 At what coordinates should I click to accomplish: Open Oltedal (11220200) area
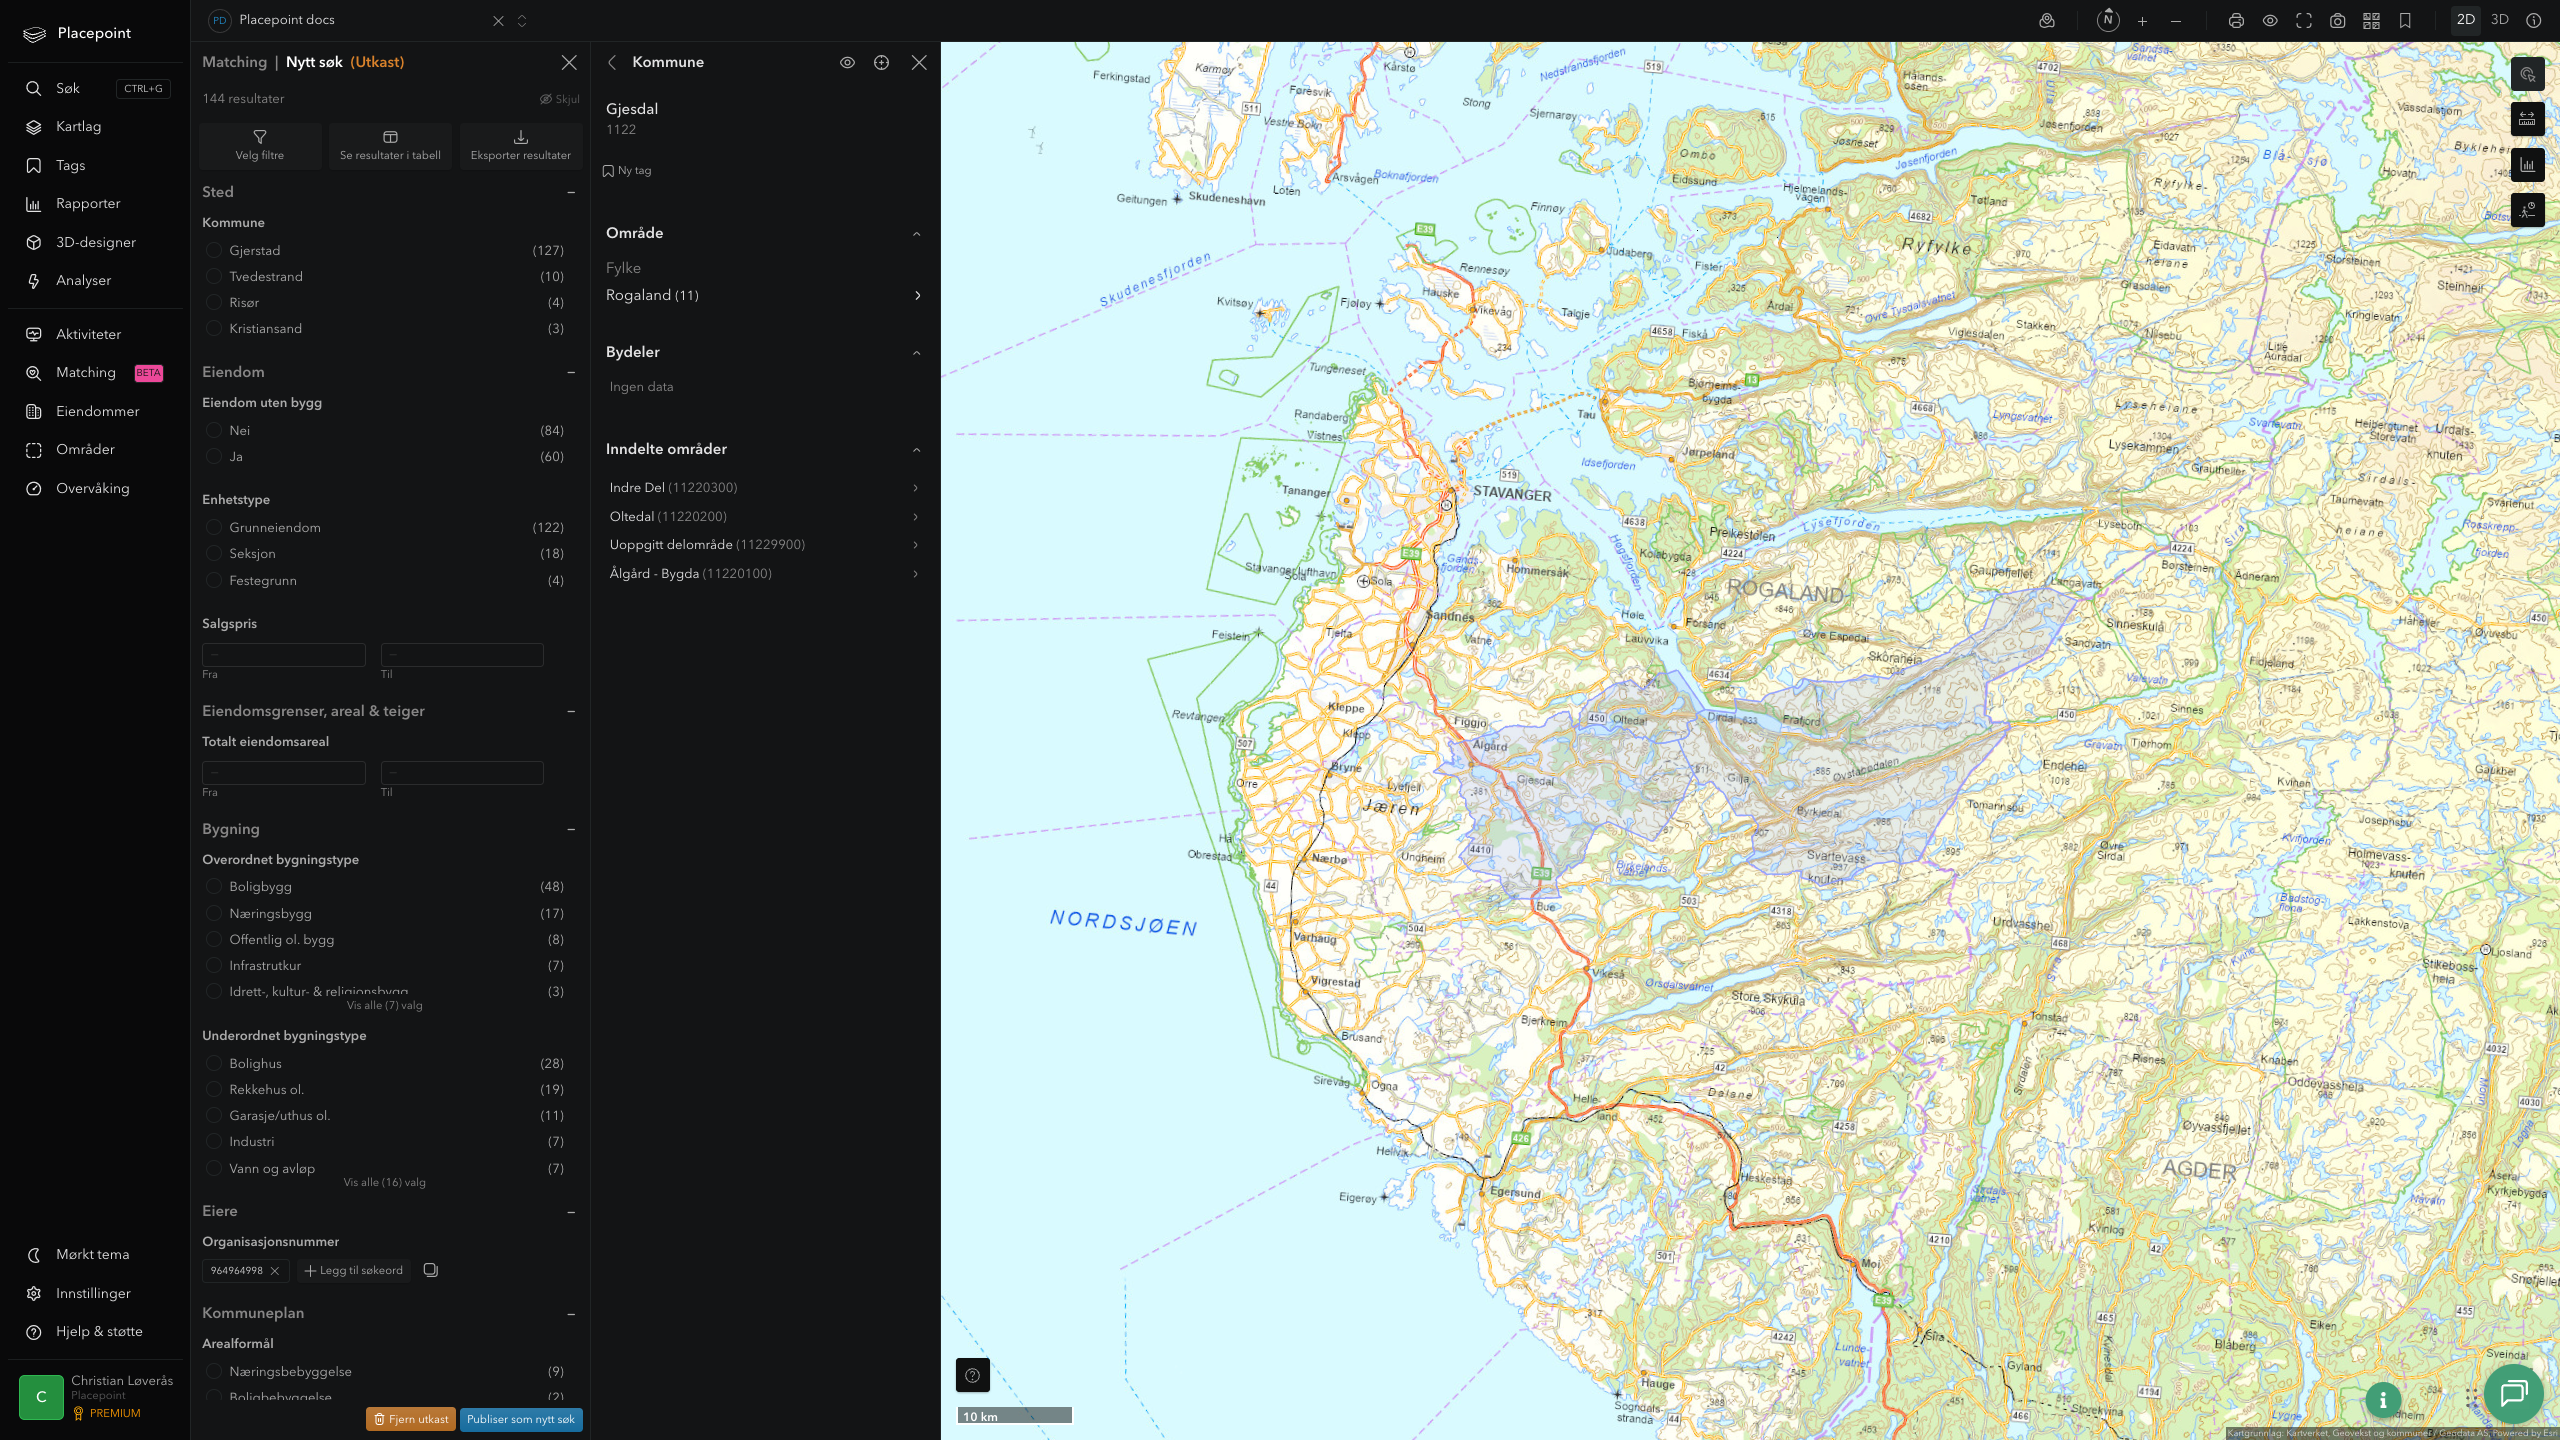[x=764, y=516]
